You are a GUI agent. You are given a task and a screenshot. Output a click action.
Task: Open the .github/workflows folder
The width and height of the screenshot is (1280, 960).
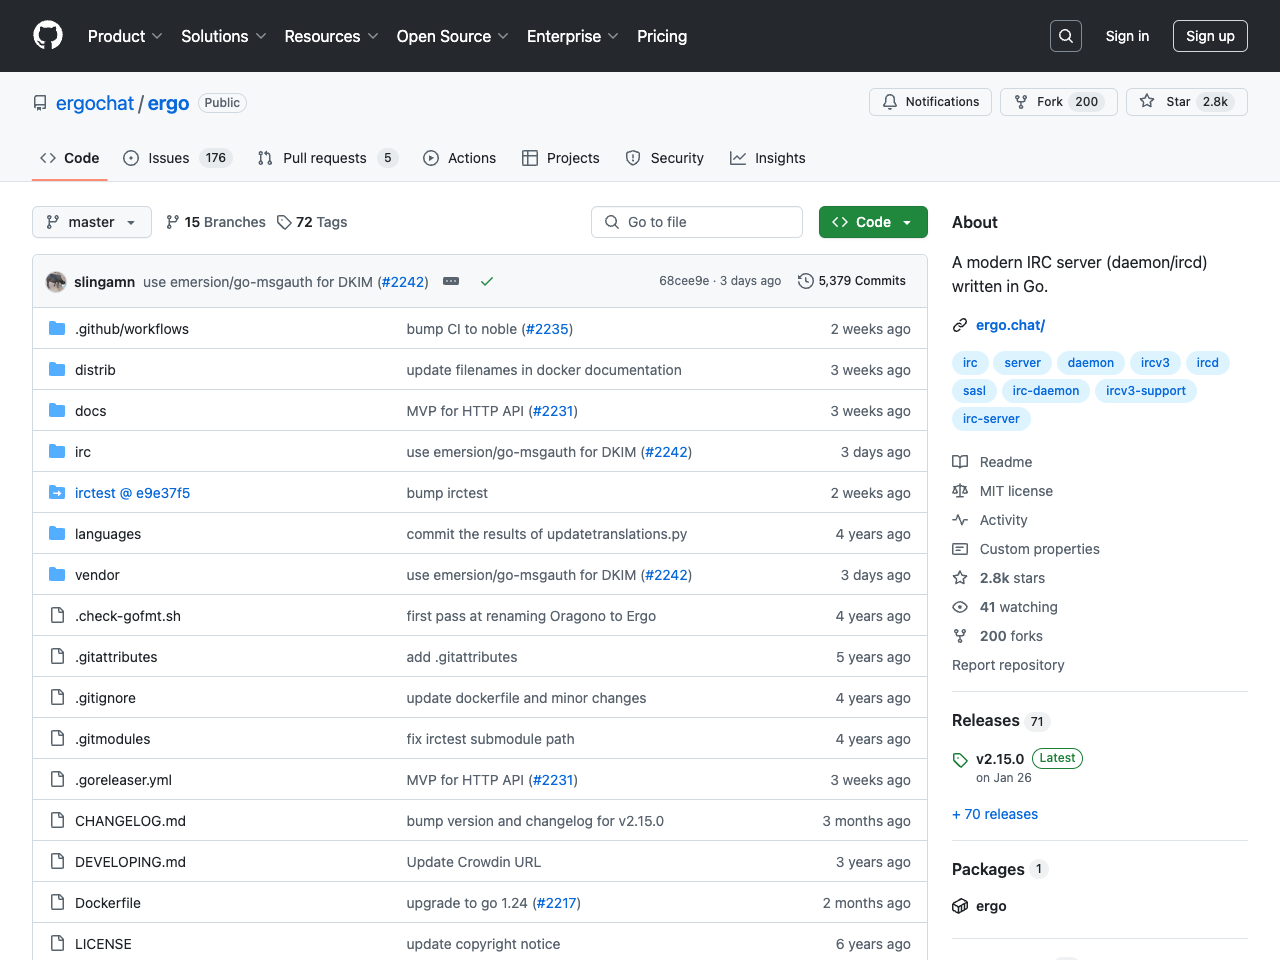click(x=132, y=329)
